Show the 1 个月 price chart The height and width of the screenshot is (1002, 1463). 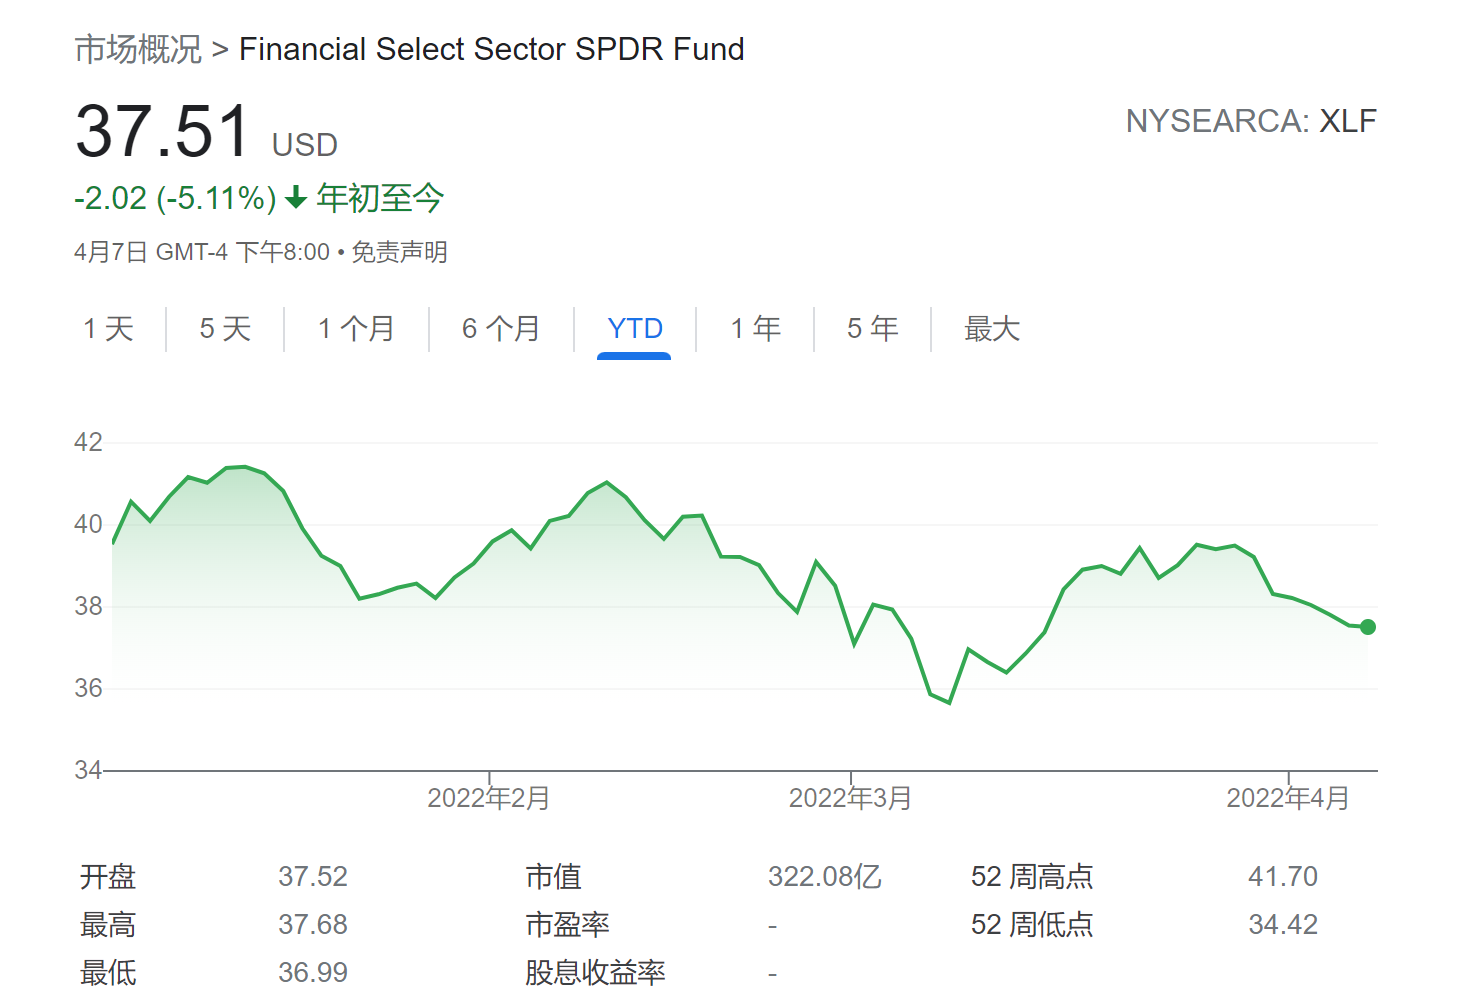coord(356,329)
